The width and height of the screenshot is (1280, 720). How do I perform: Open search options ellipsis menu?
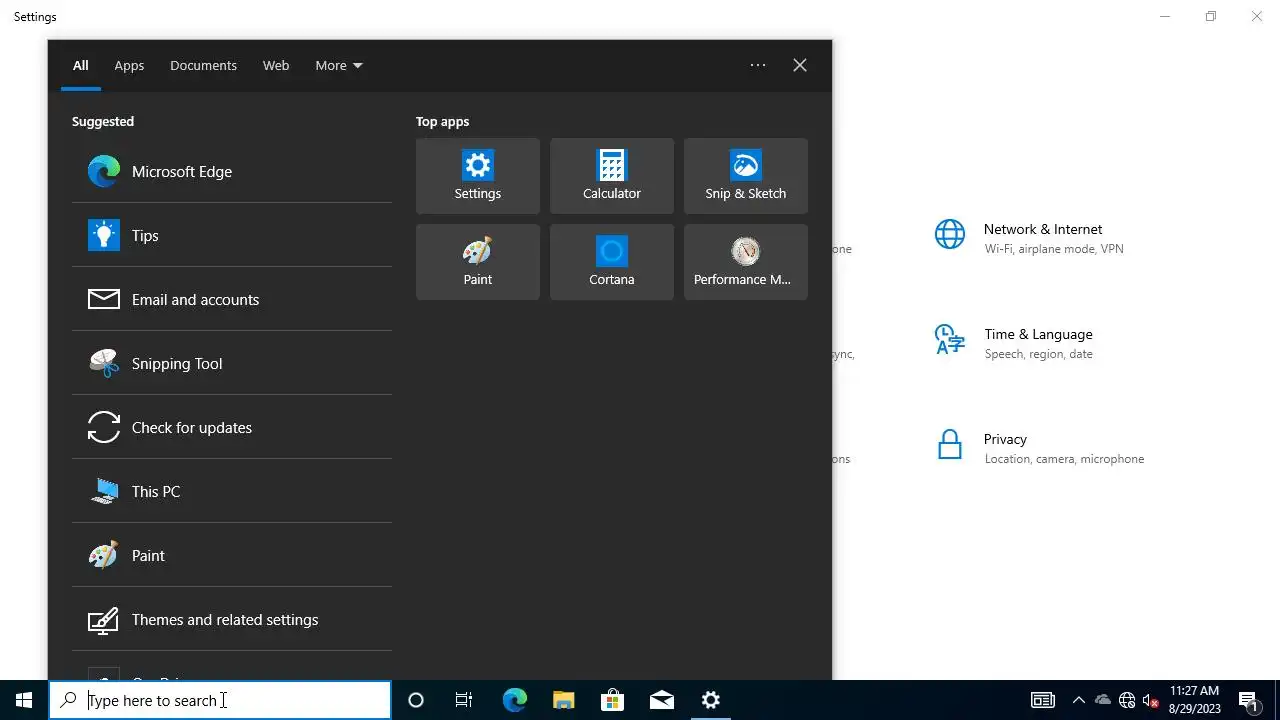coord(758,65)
